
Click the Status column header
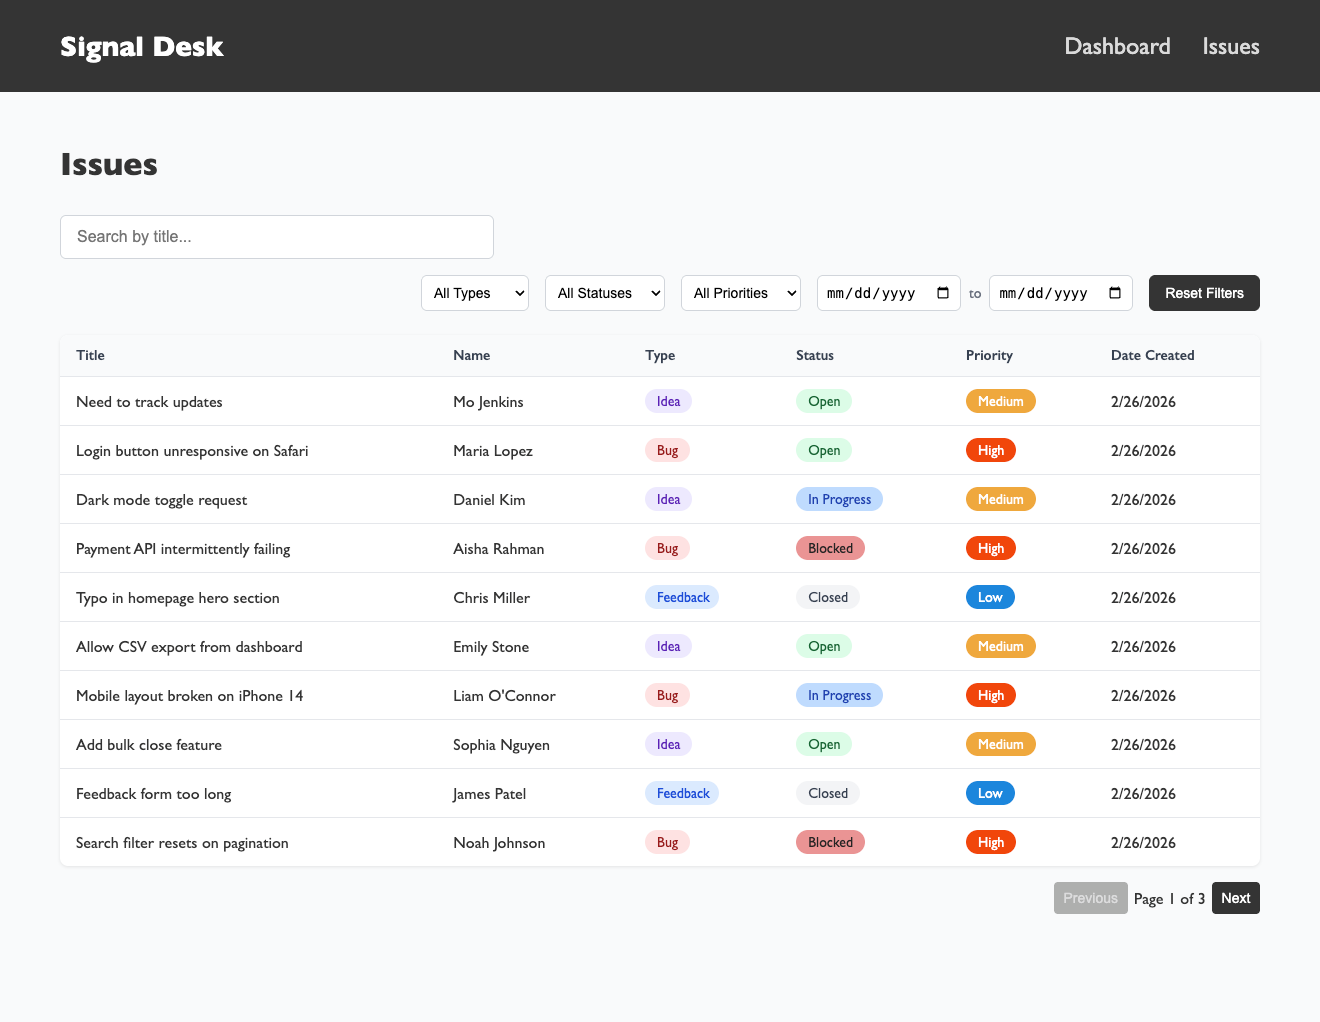pos(815,355)
